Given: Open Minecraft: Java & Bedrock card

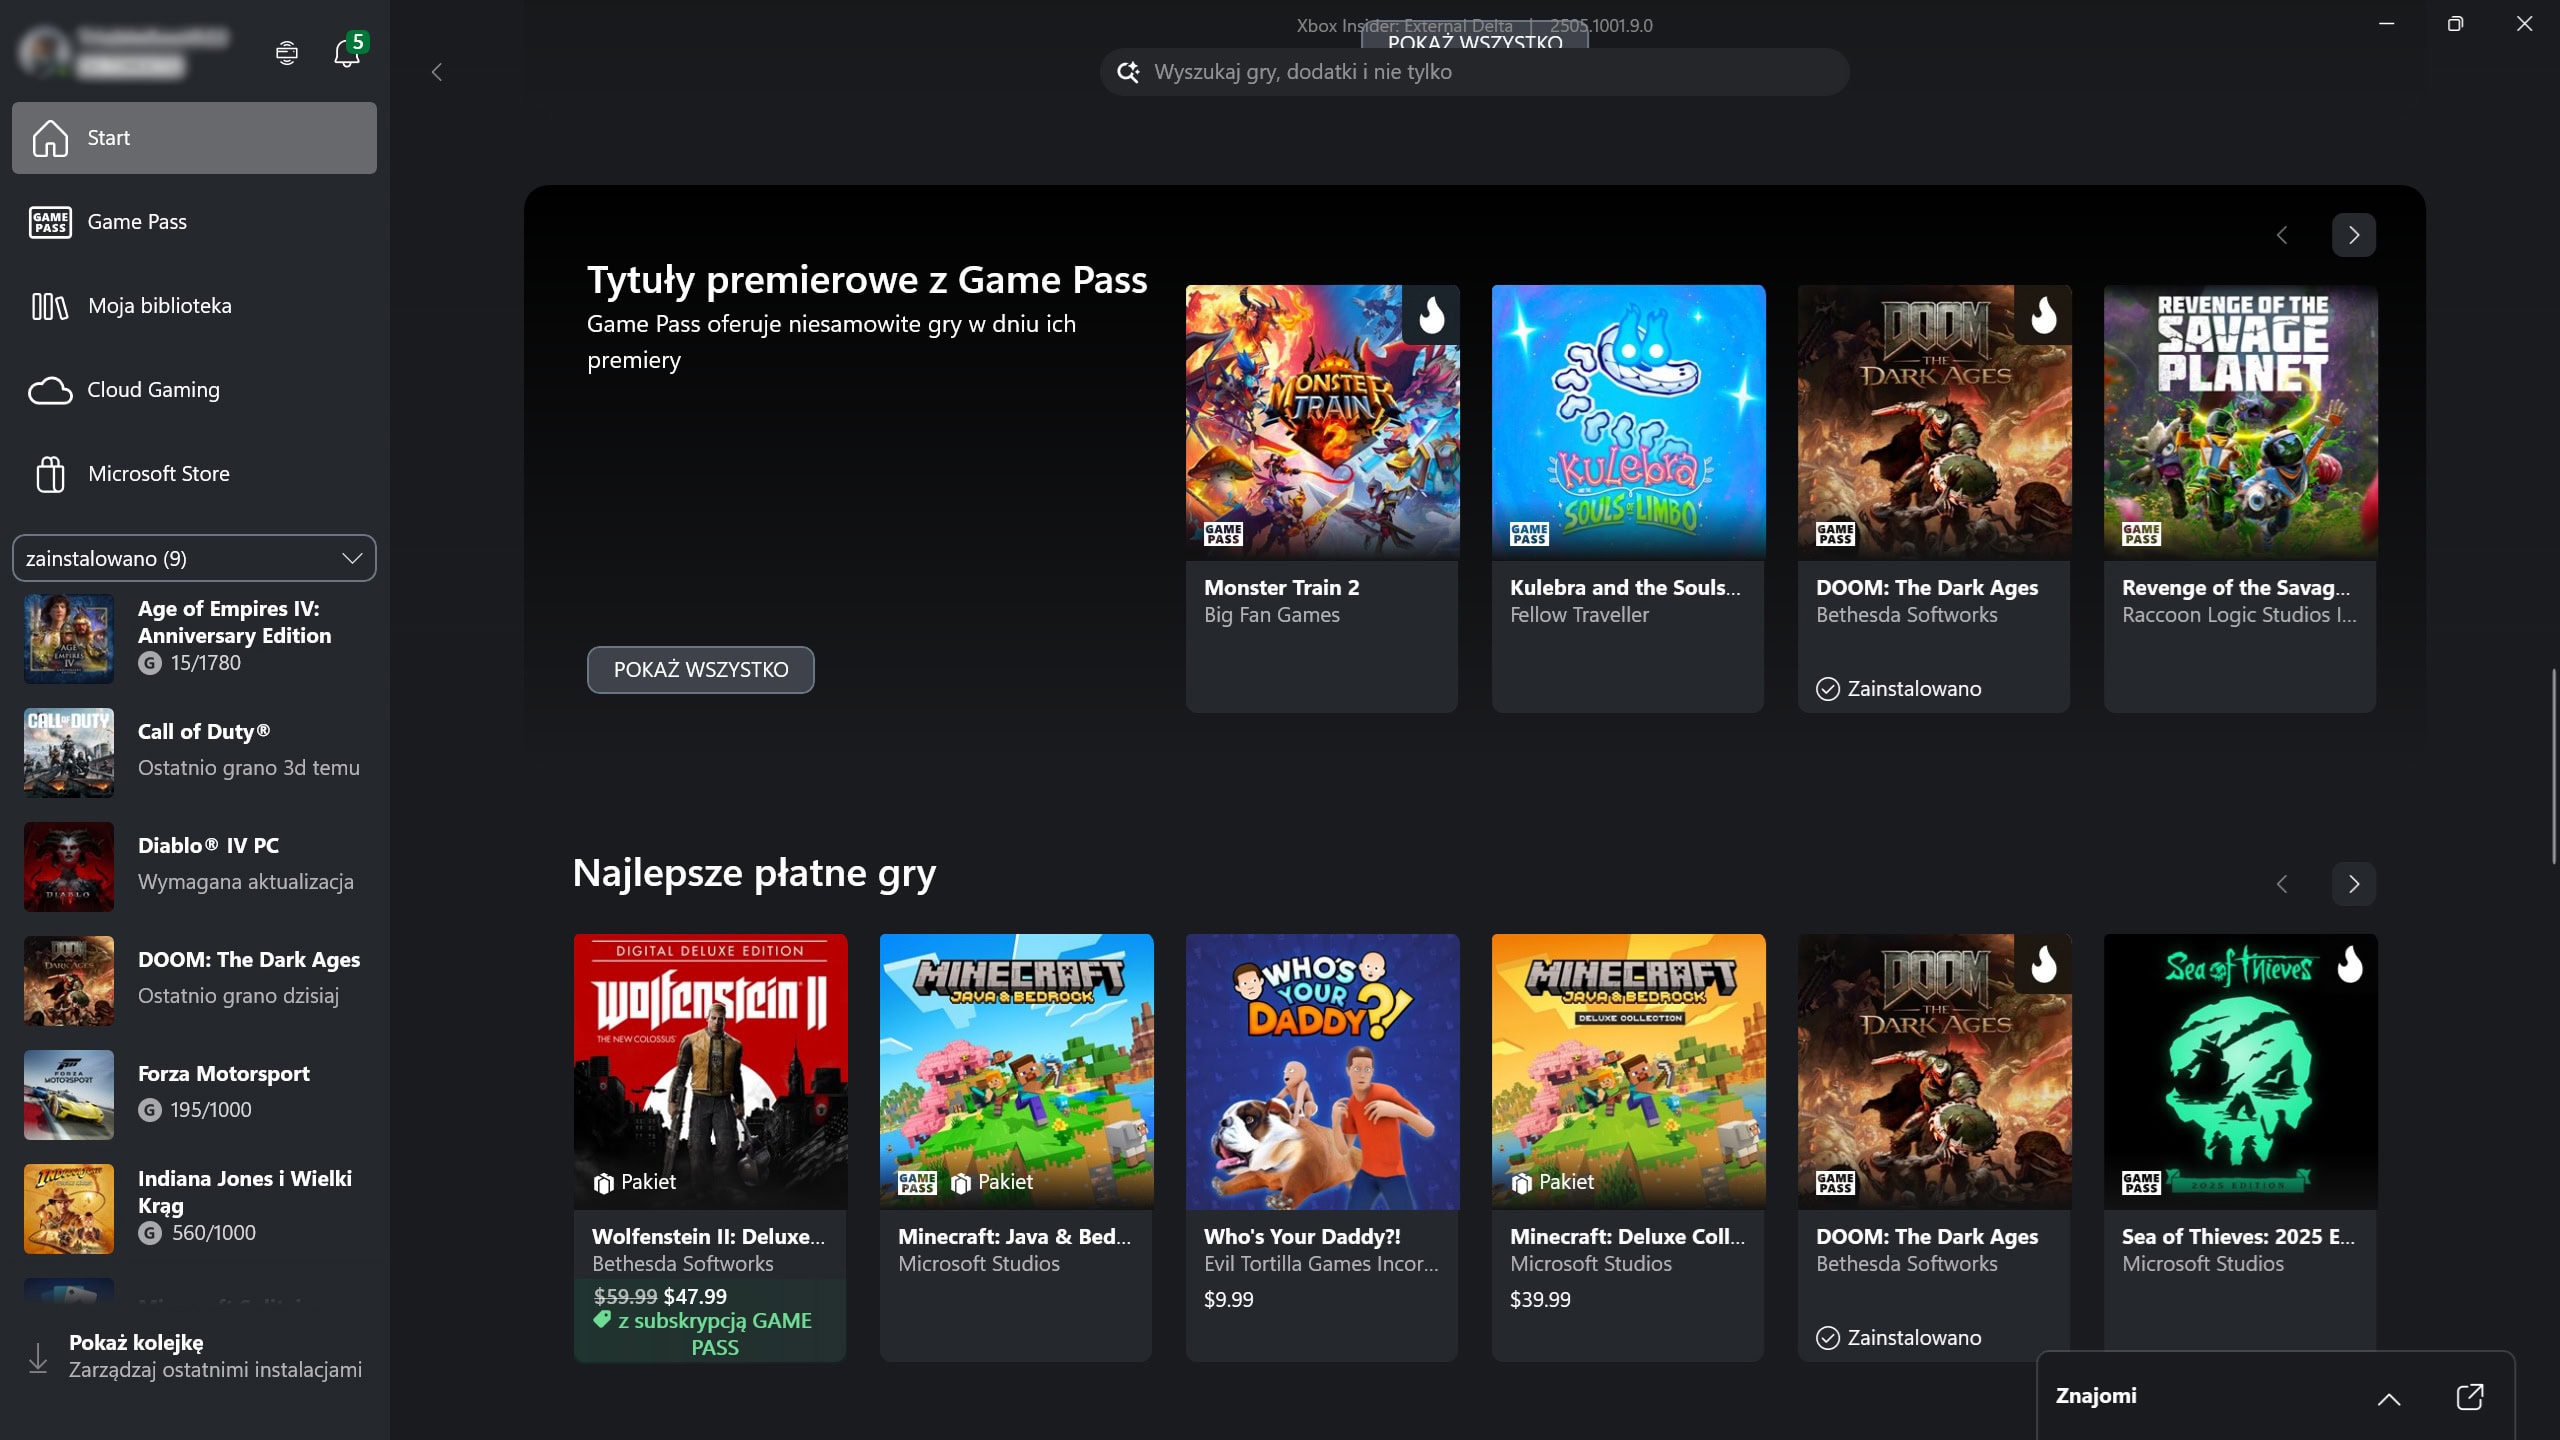Looking at the screenshot, I should point(1016,1147).
